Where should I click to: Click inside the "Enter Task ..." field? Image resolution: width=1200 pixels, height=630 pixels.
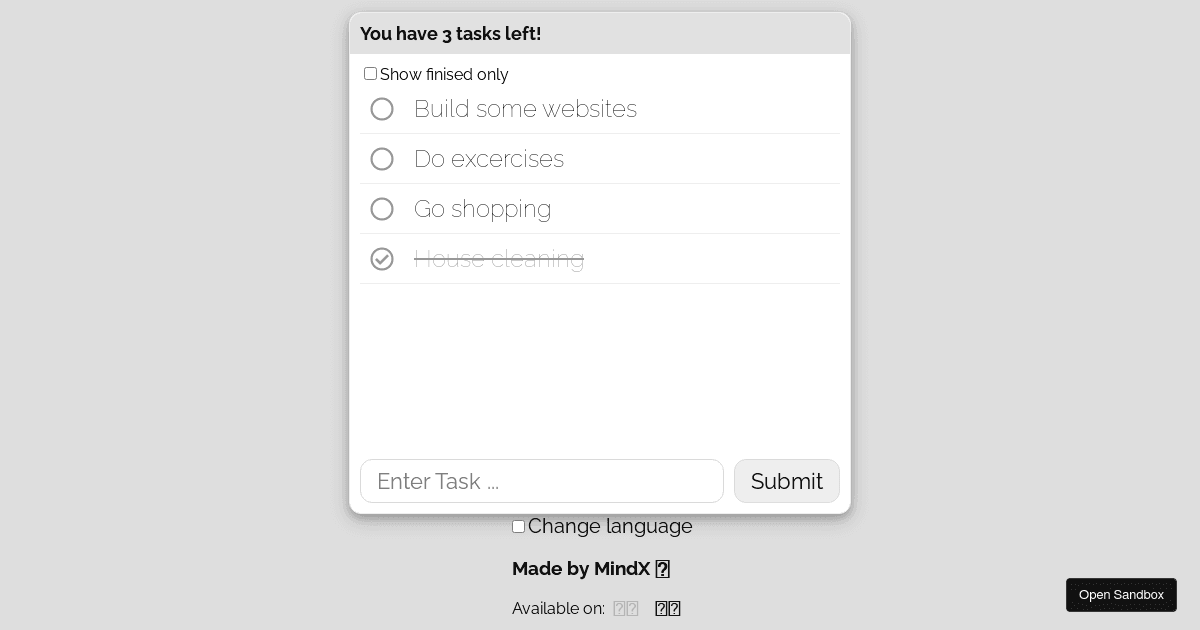[542, 481]
